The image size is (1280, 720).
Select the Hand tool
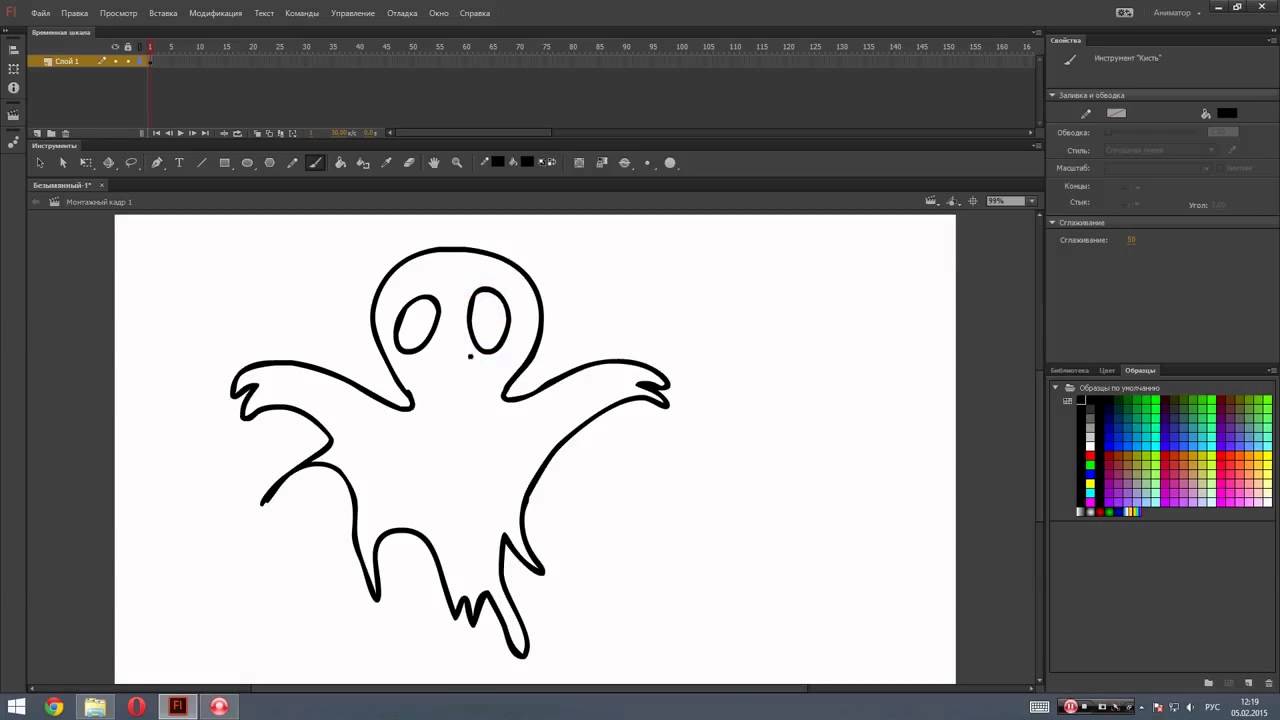(434, 163)
